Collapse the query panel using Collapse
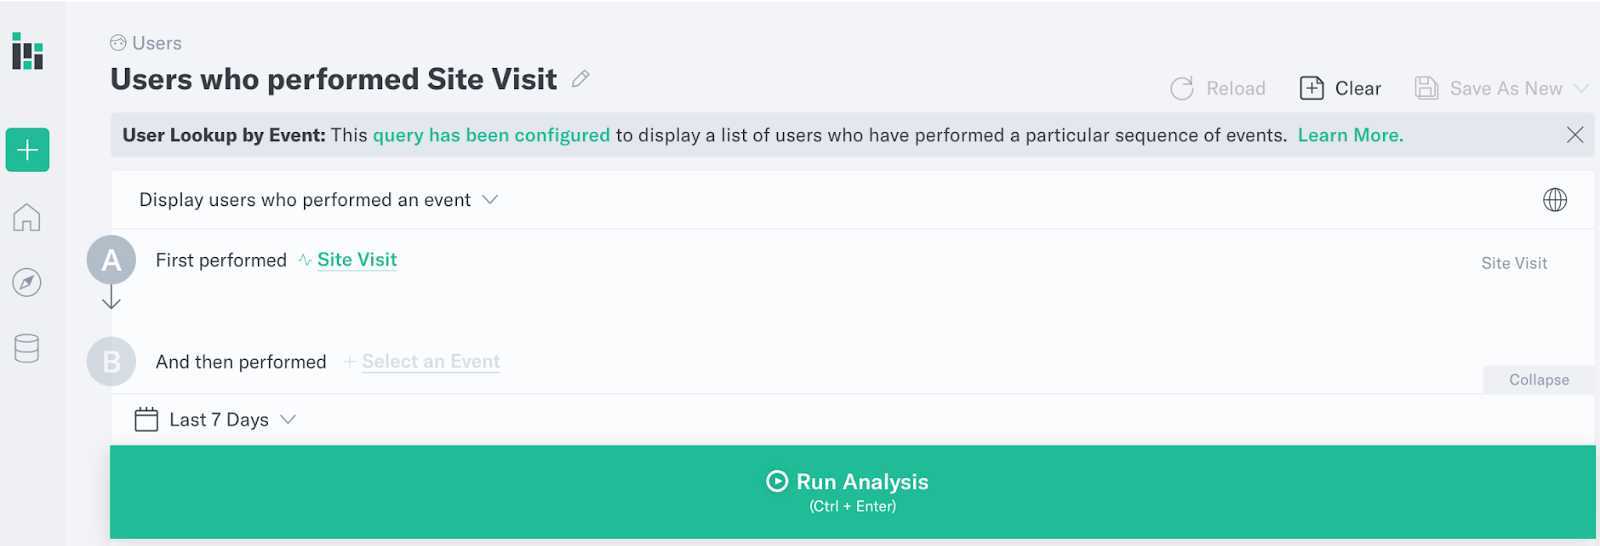The width and height of the screenshot is (1600, 546). (x=1539, y=380)
